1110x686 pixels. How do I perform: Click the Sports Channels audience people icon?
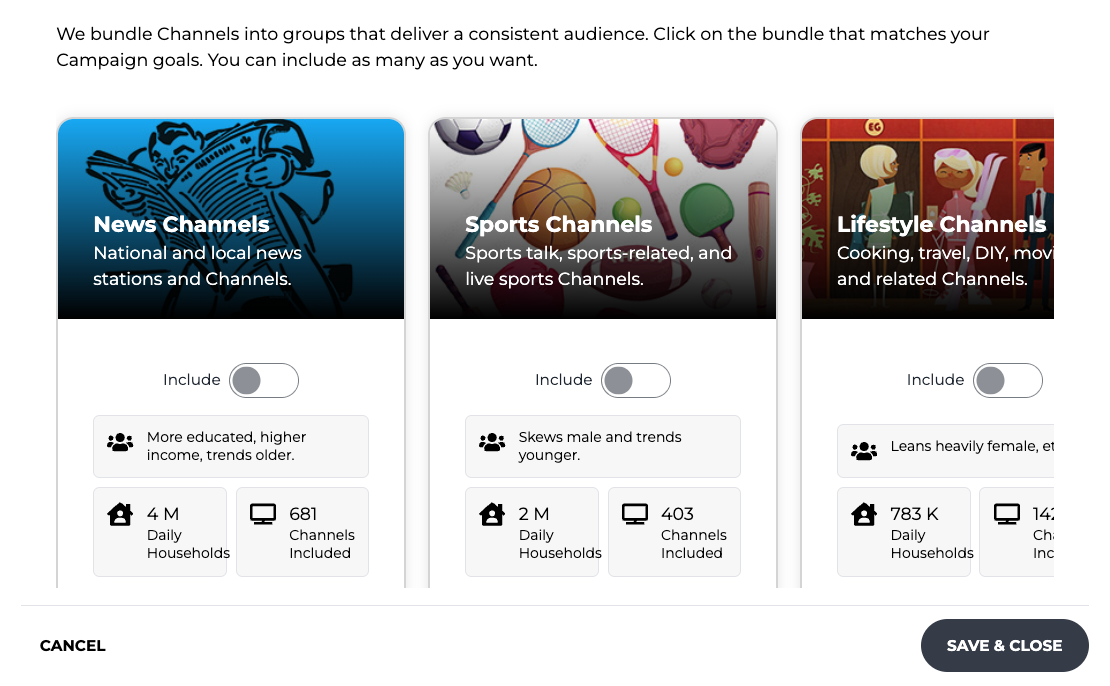[492, 442]
